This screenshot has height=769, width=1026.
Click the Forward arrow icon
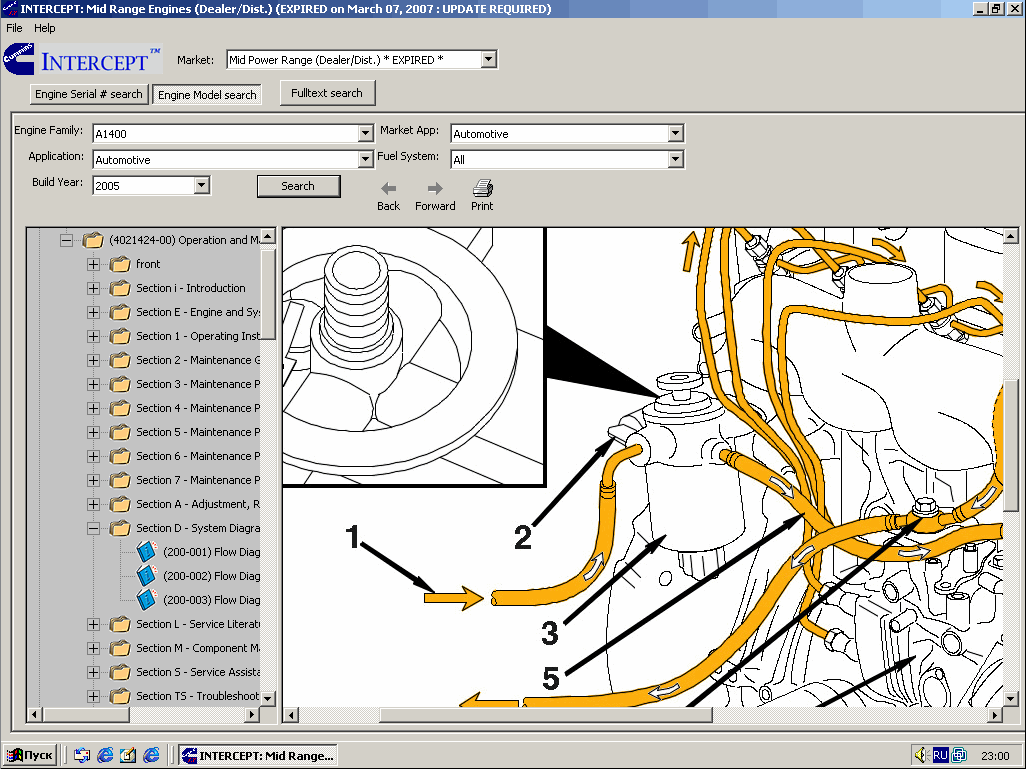click(435, 188)
